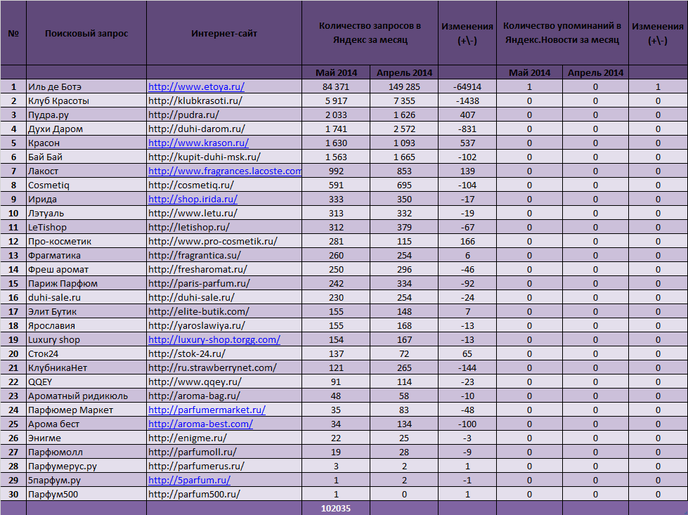Screen dimensions: 688x515
Task: Follow the parfumermarket.ru hyperlink
Action: 207,410
